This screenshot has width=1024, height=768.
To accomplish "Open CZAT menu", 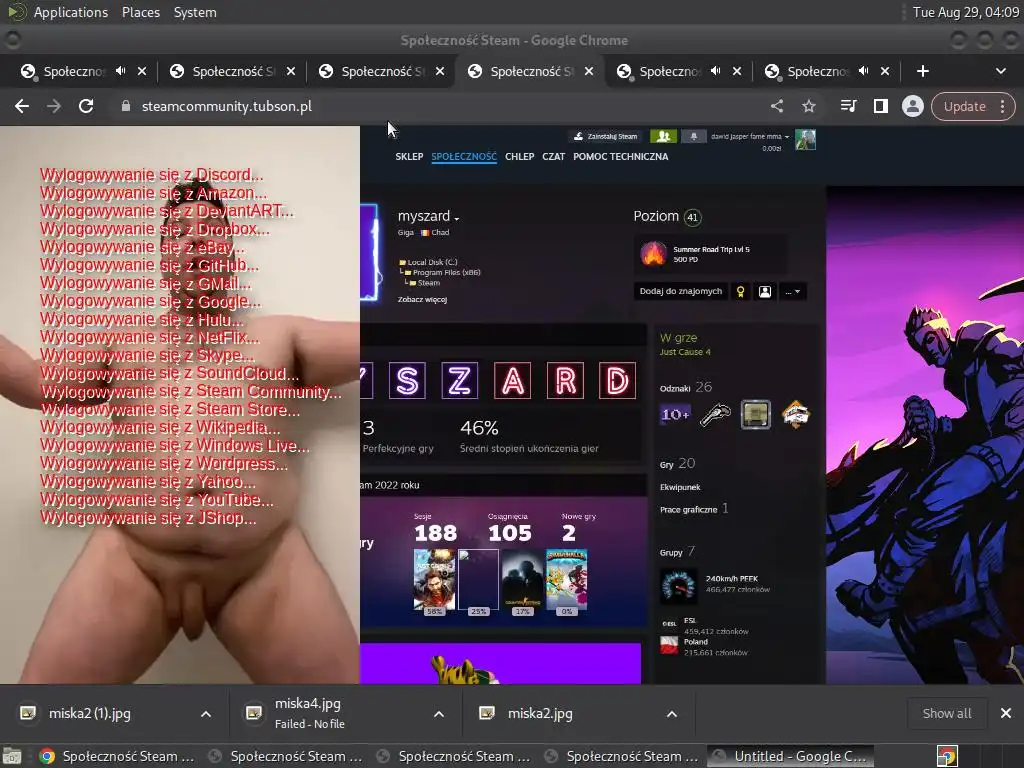I will (553, 157).
